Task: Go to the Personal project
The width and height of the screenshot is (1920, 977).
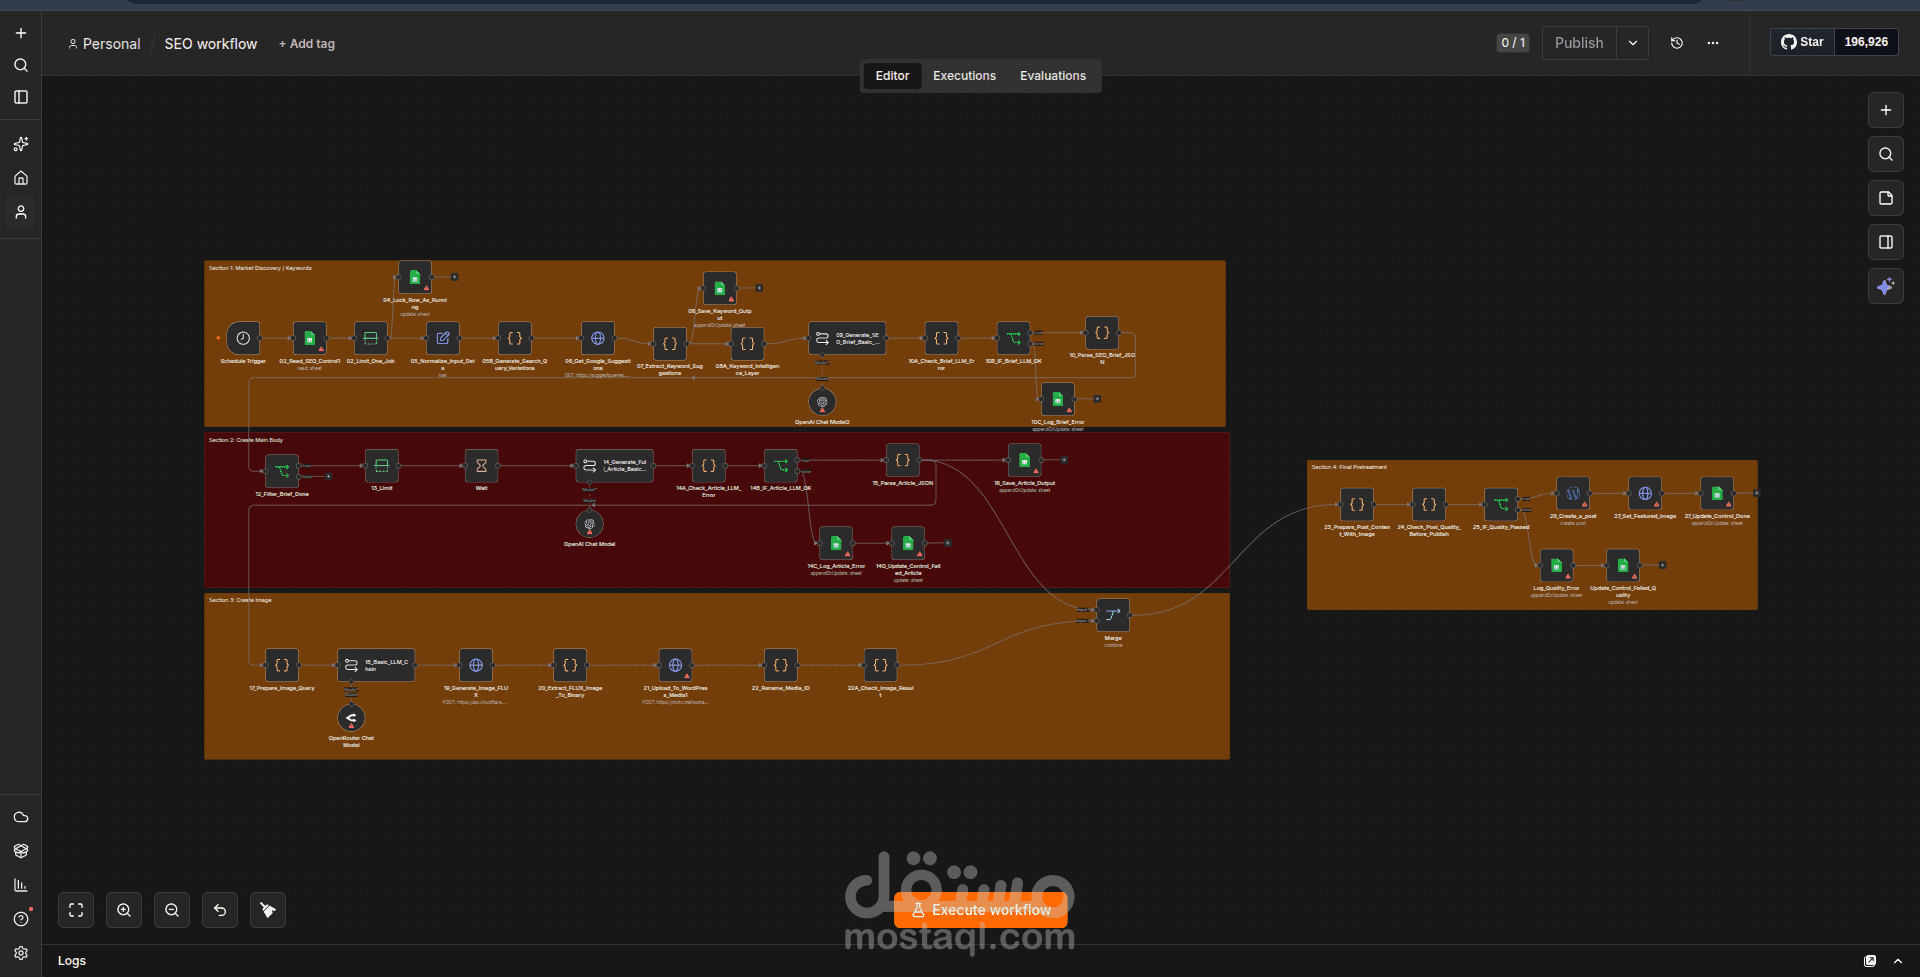Action: (104, 44)
